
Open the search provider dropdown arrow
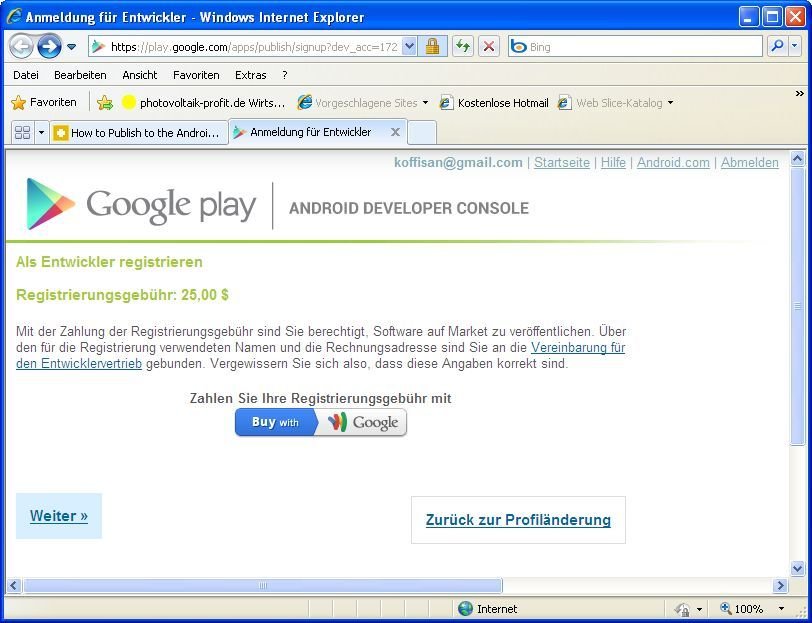click(x=795, y=47)
